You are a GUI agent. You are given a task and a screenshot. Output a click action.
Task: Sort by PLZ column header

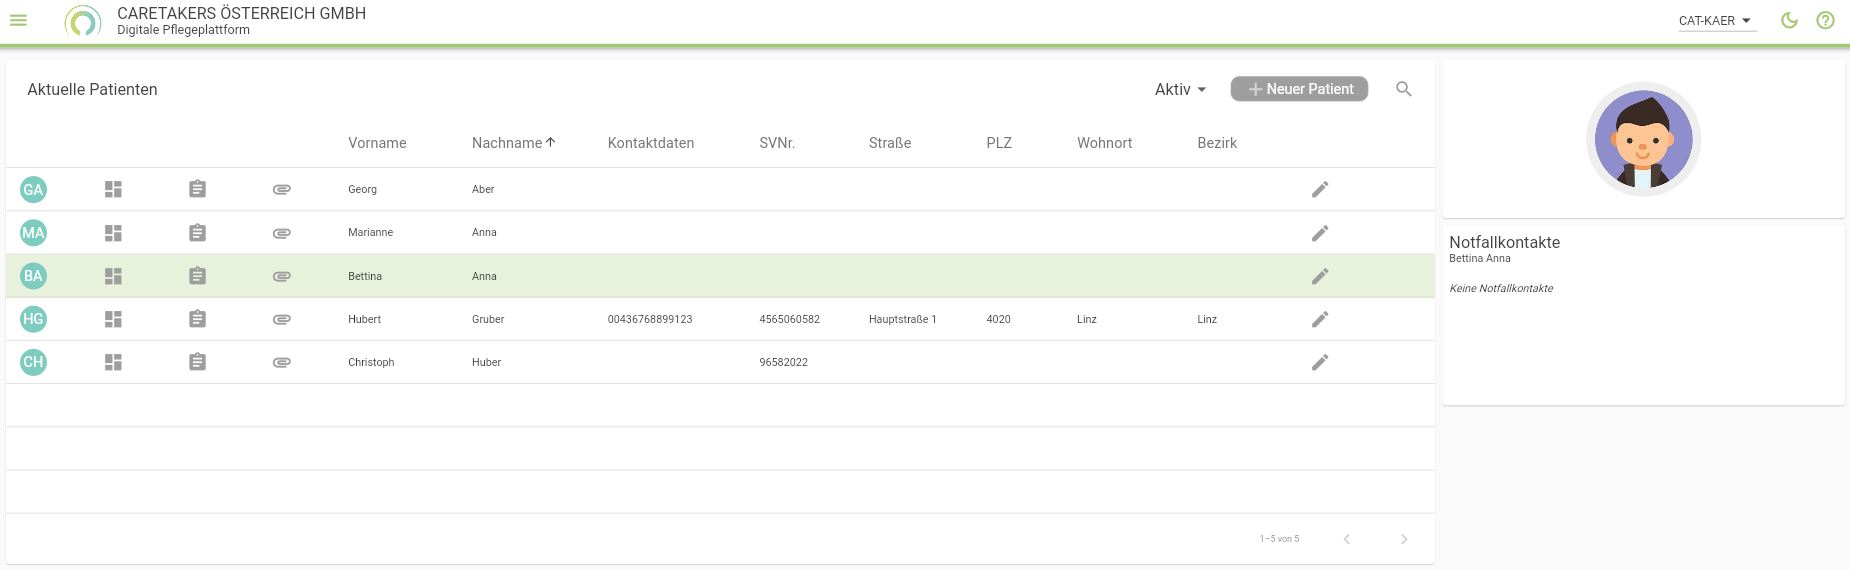click(998, 143)
